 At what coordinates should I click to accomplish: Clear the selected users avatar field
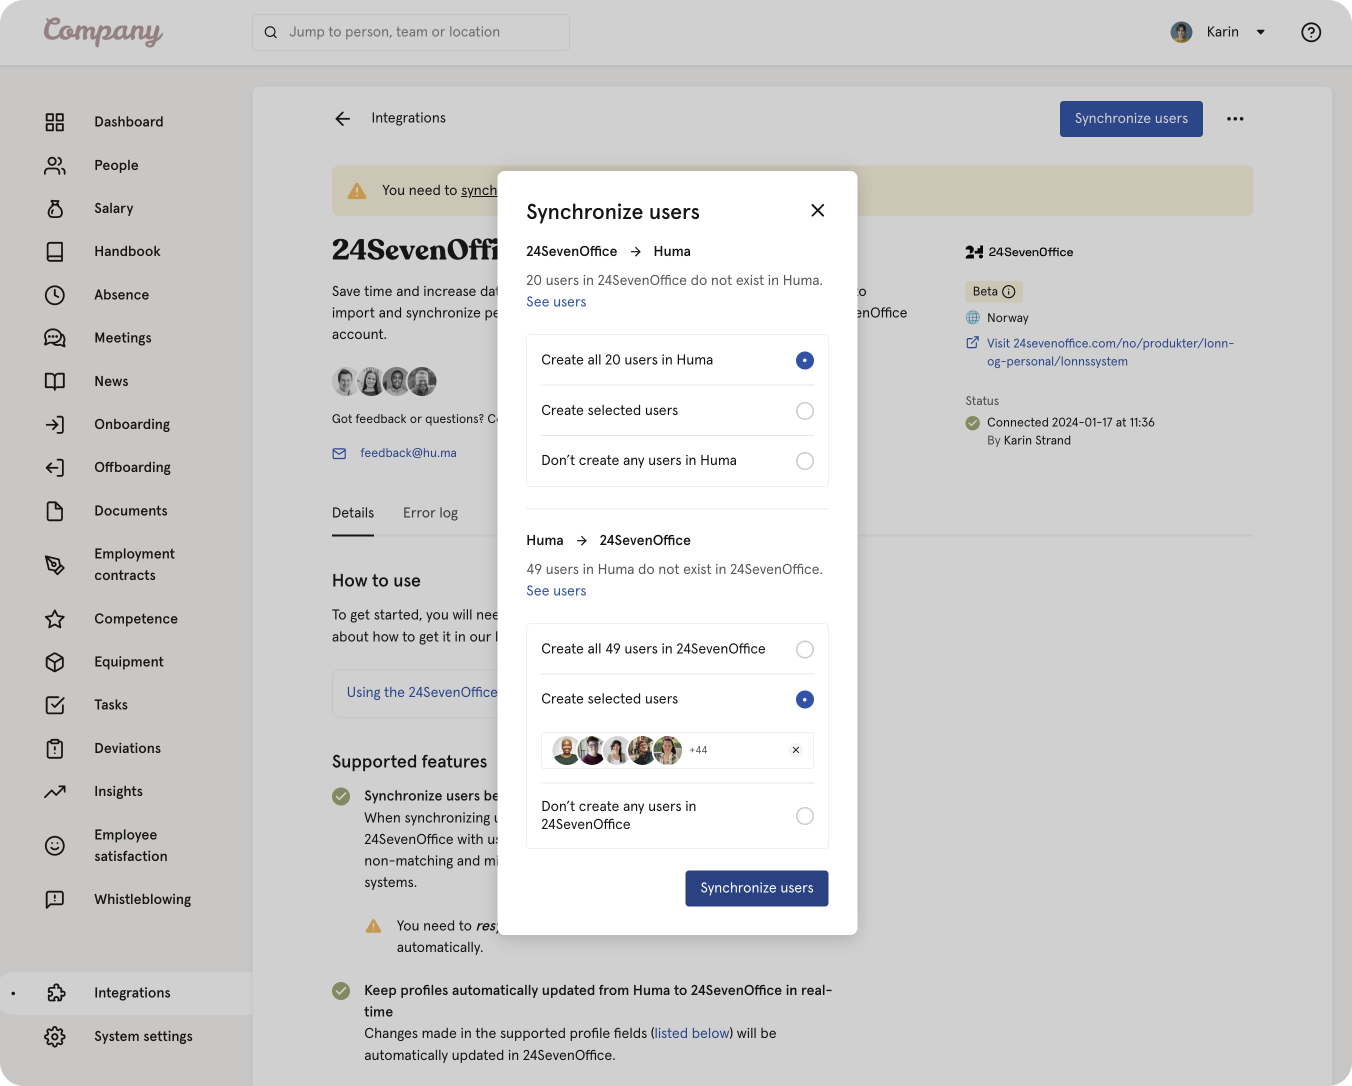click(796, 750)
